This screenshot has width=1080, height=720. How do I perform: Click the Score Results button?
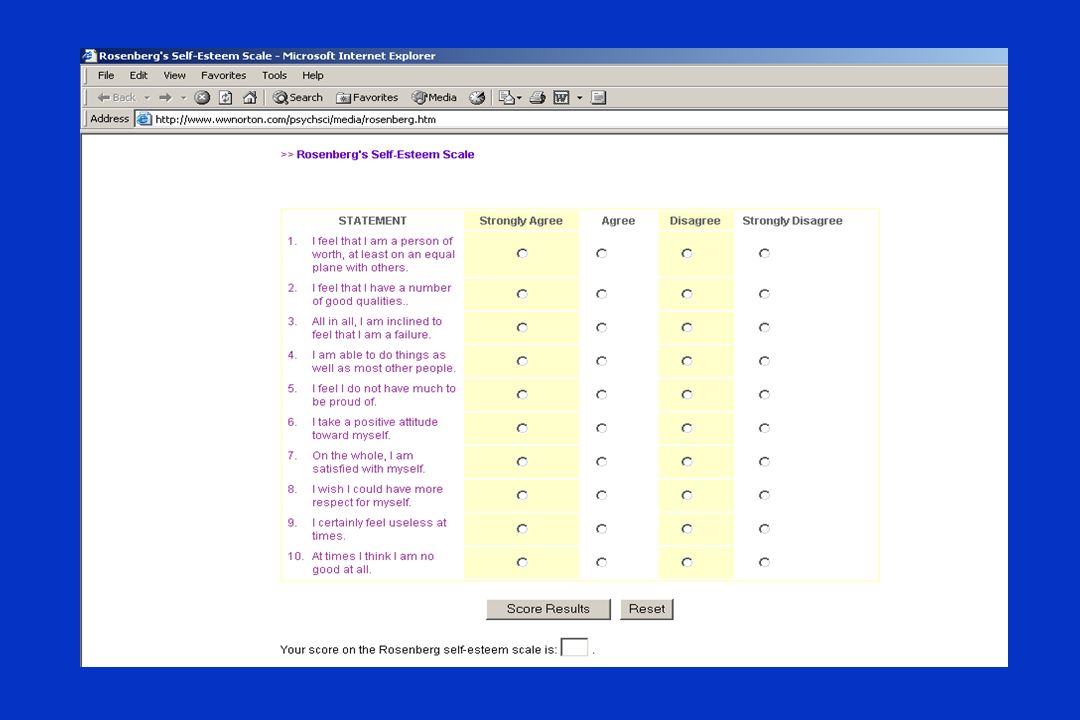click(x=548, y=609)
